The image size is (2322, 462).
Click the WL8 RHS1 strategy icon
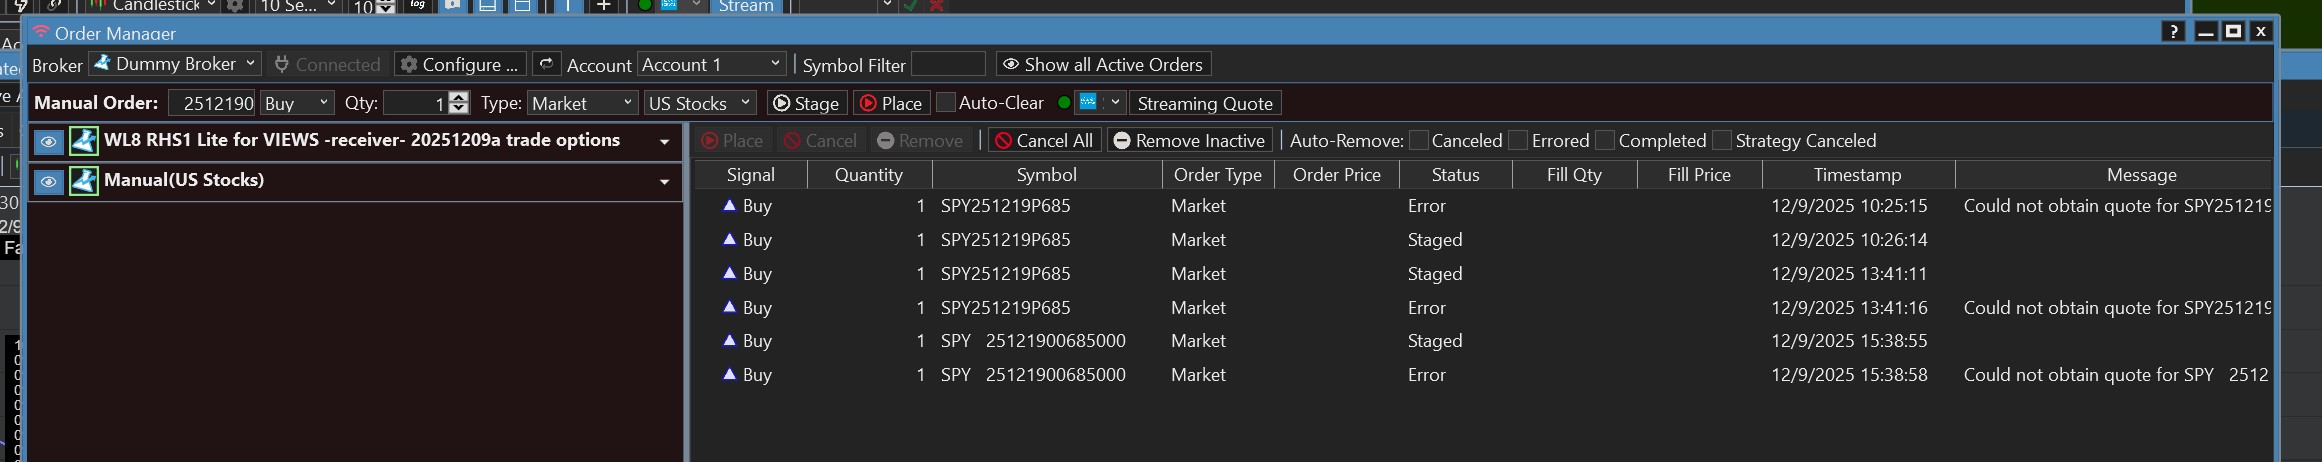pyautogui.click(x=84, y=141)
